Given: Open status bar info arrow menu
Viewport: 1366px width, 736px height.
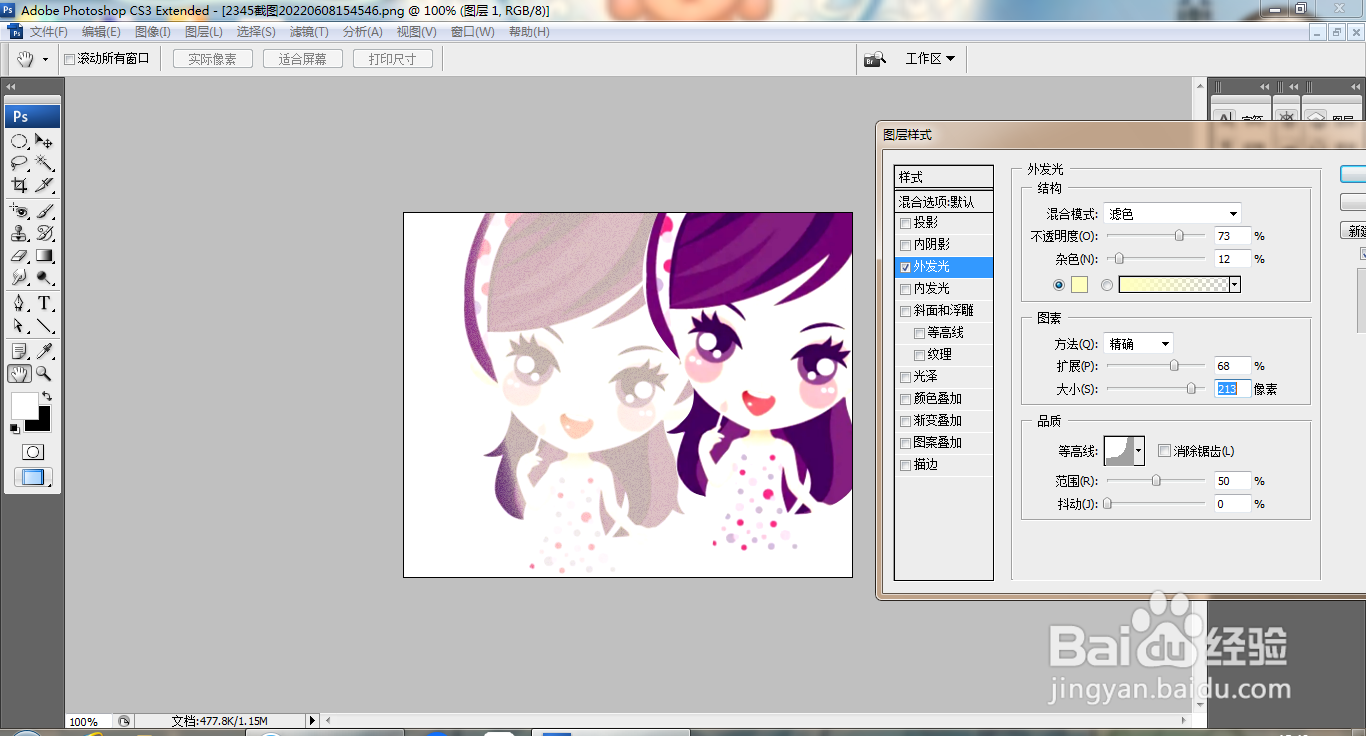Looking at the screenshot, I should pos(312,720).
